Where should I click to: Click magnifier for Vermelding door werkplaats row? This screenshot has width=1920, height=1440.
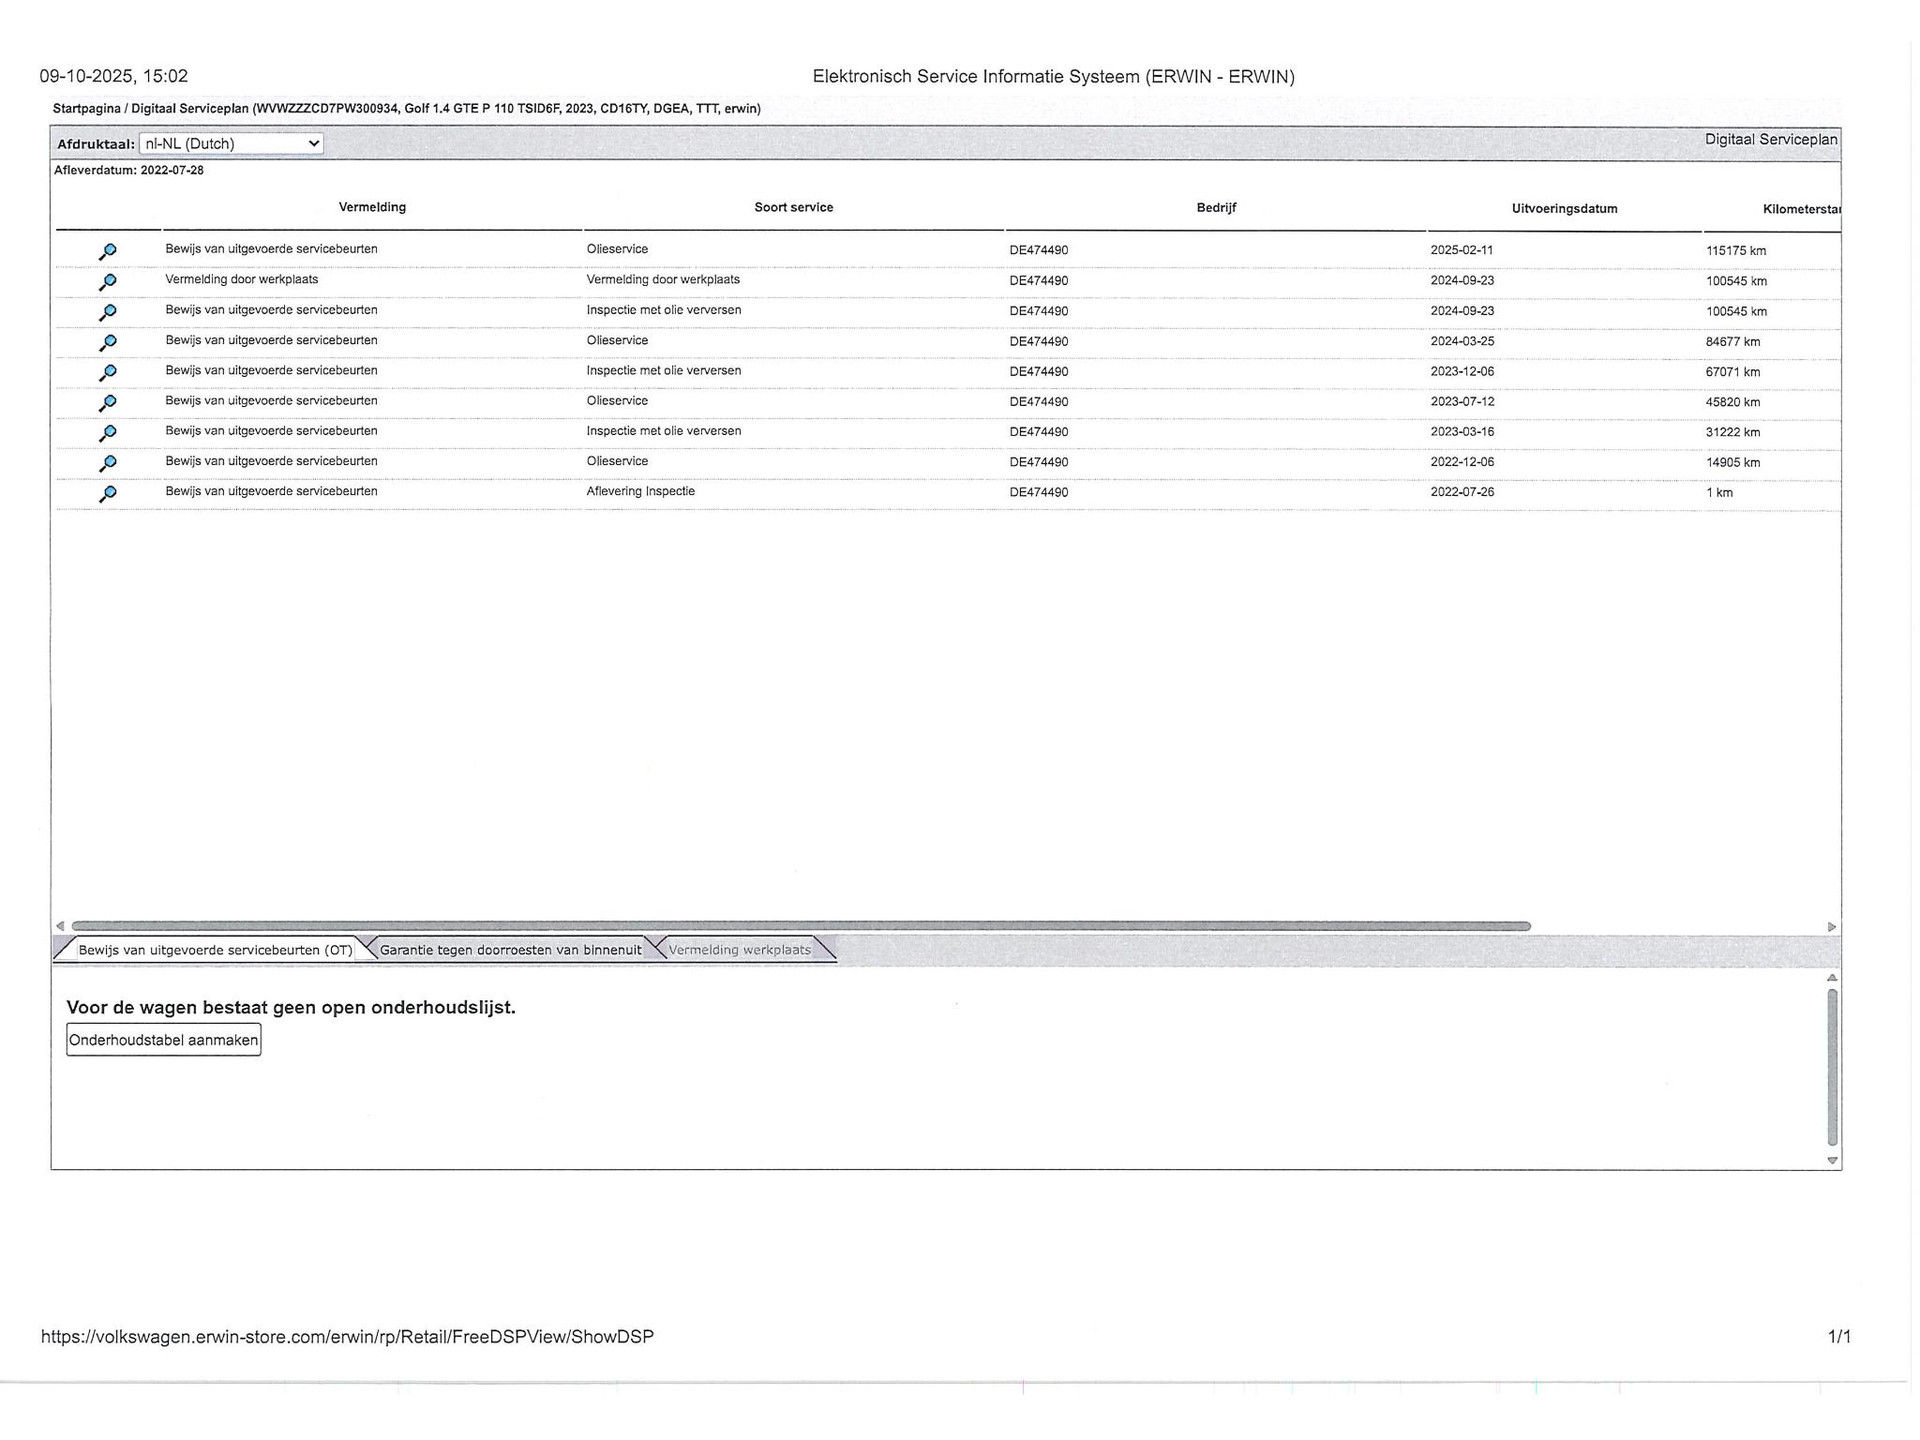pos(108,282)
